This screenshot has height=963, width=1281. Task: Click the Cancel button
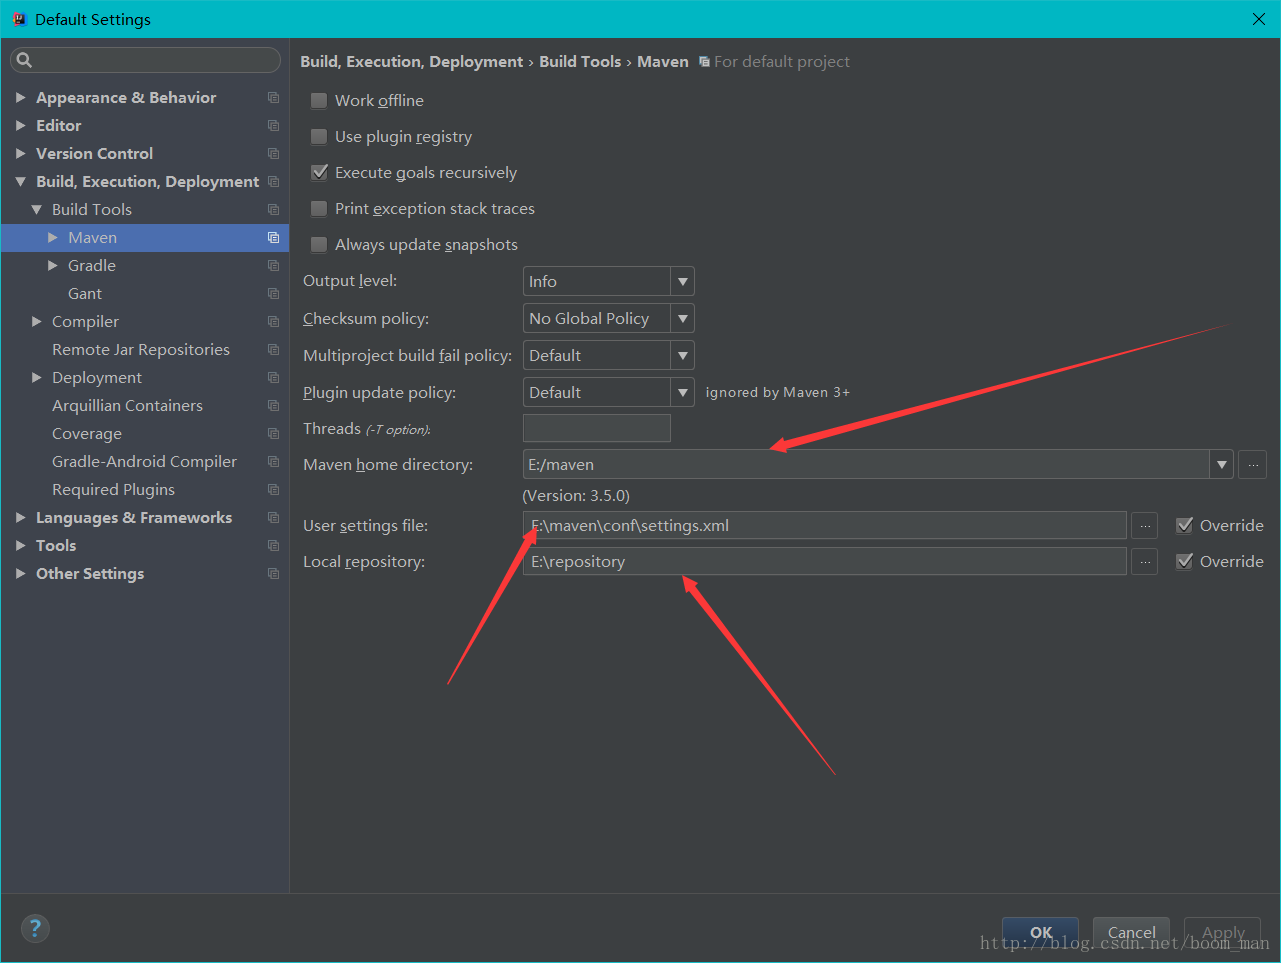[1131, 932]
